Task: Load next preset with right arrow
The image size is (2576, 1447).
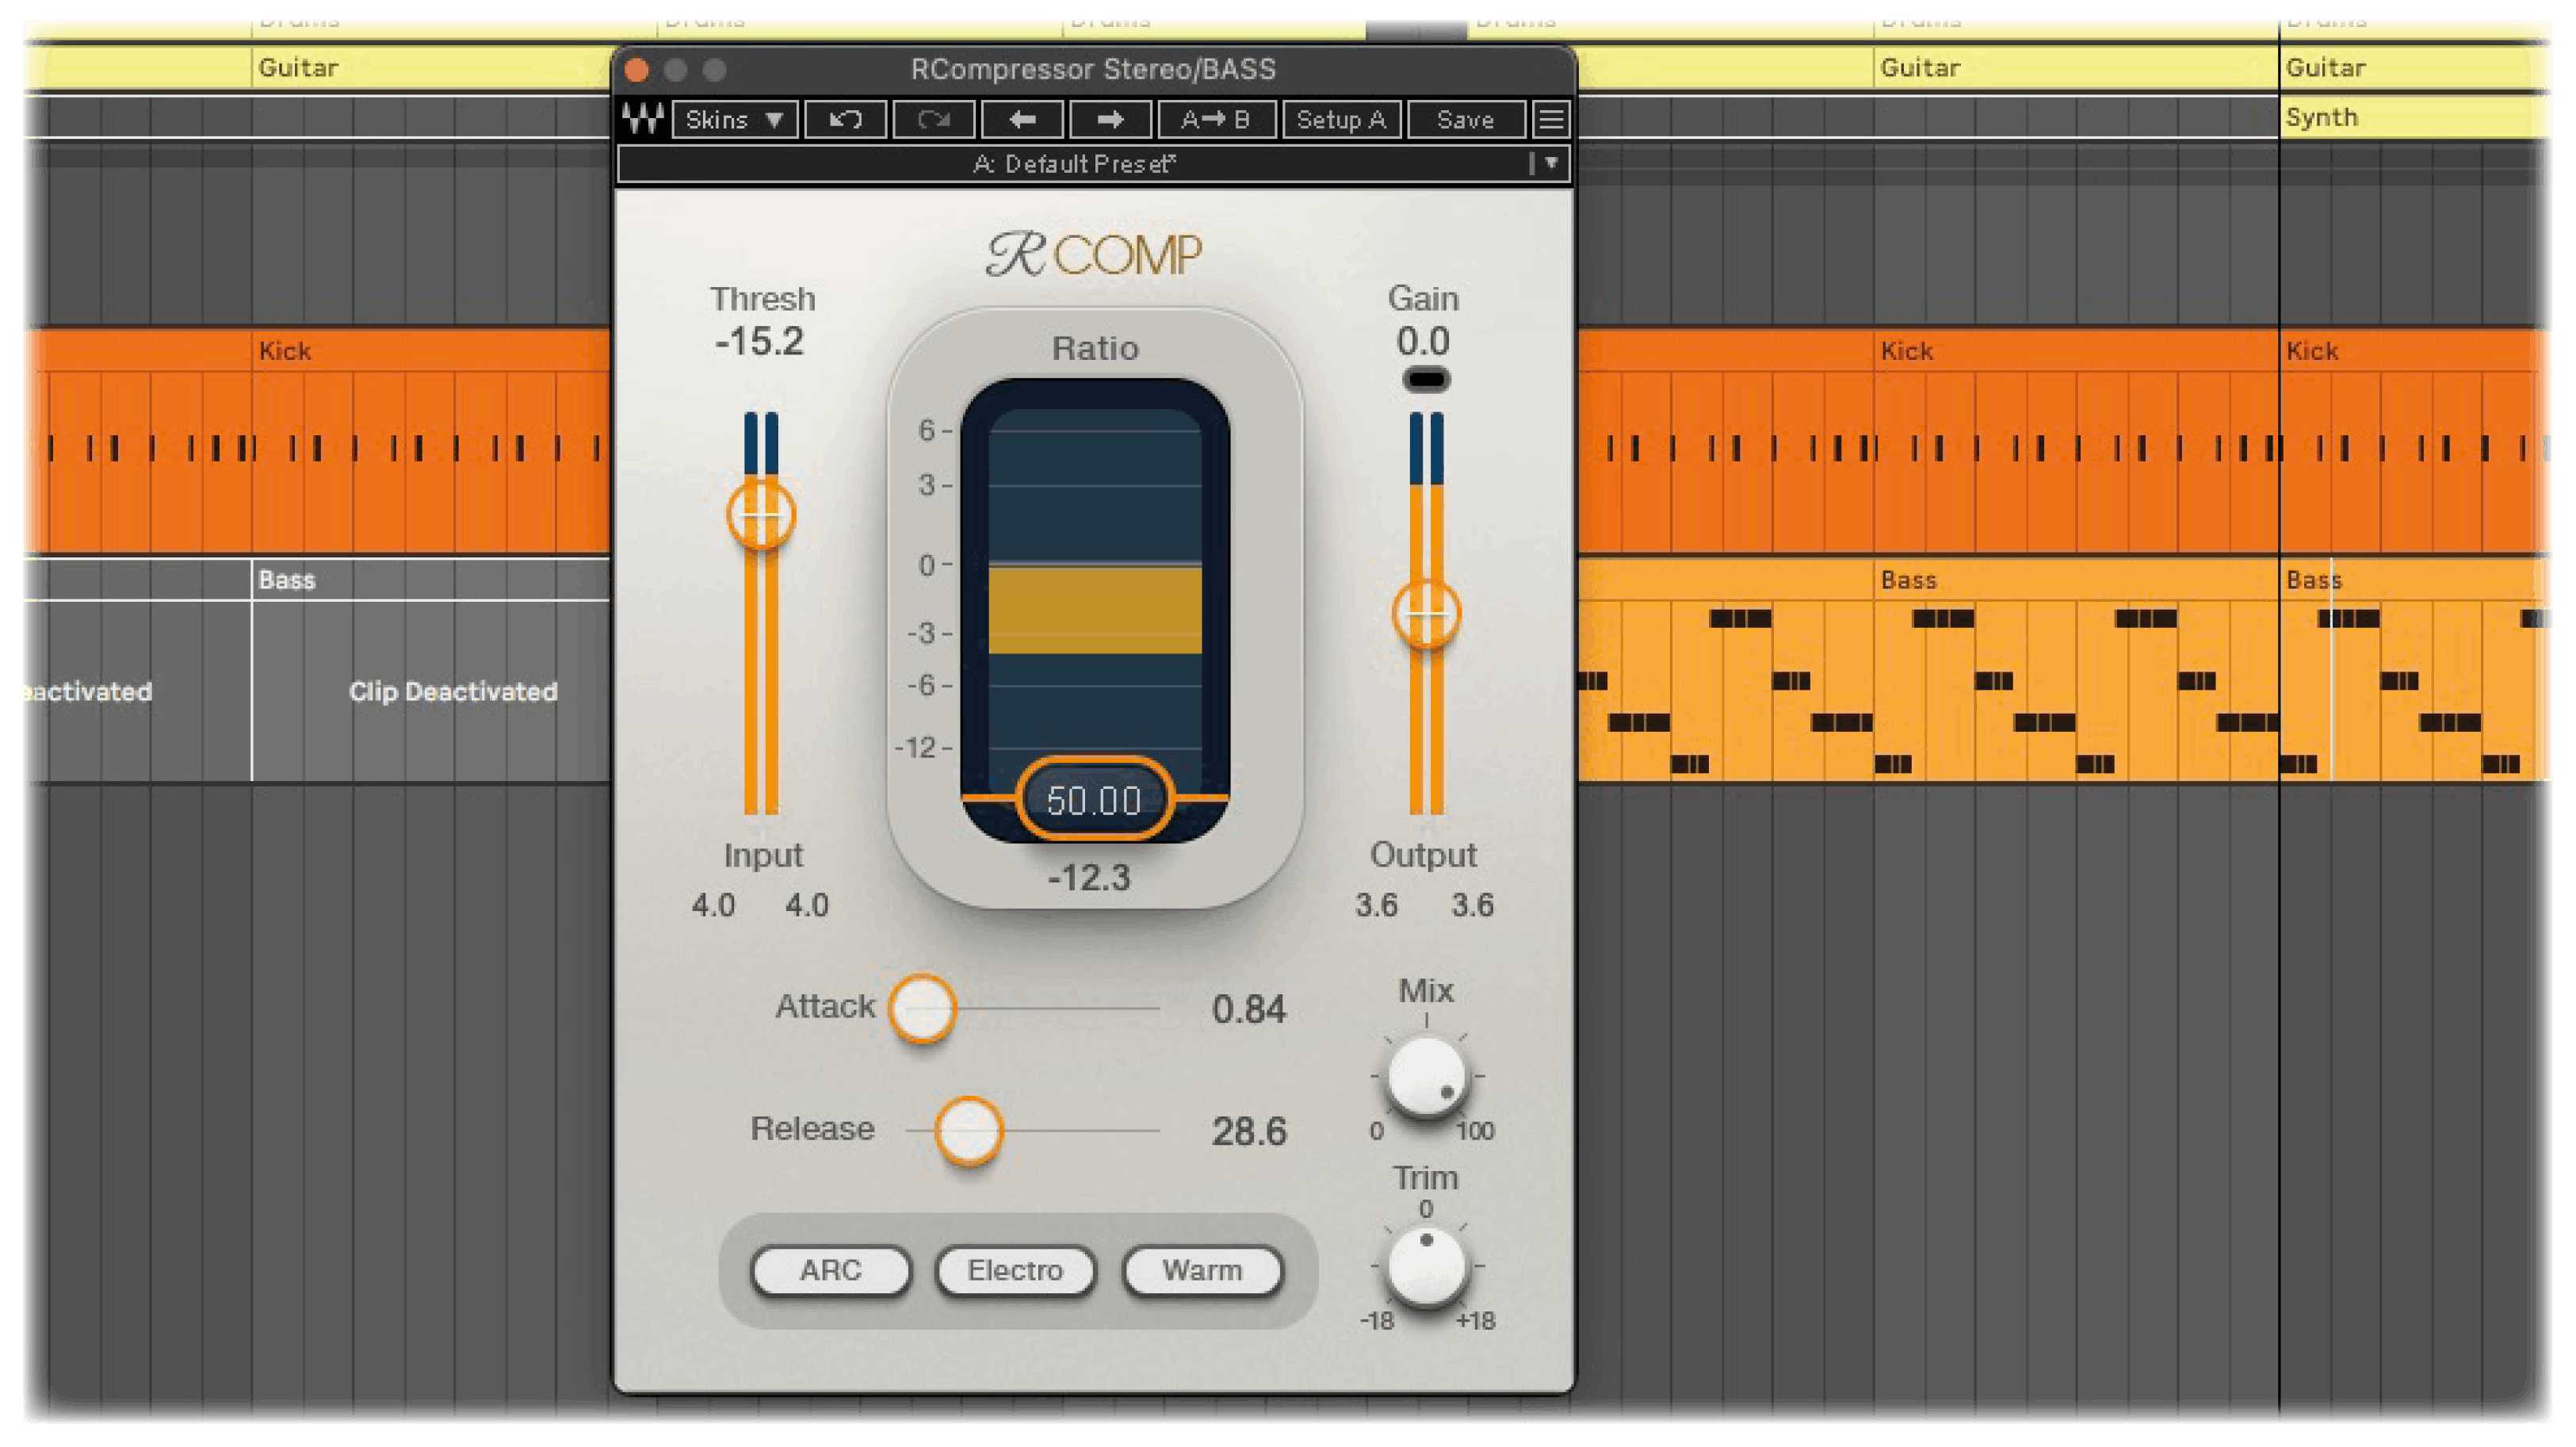Action: [1110, 119]
